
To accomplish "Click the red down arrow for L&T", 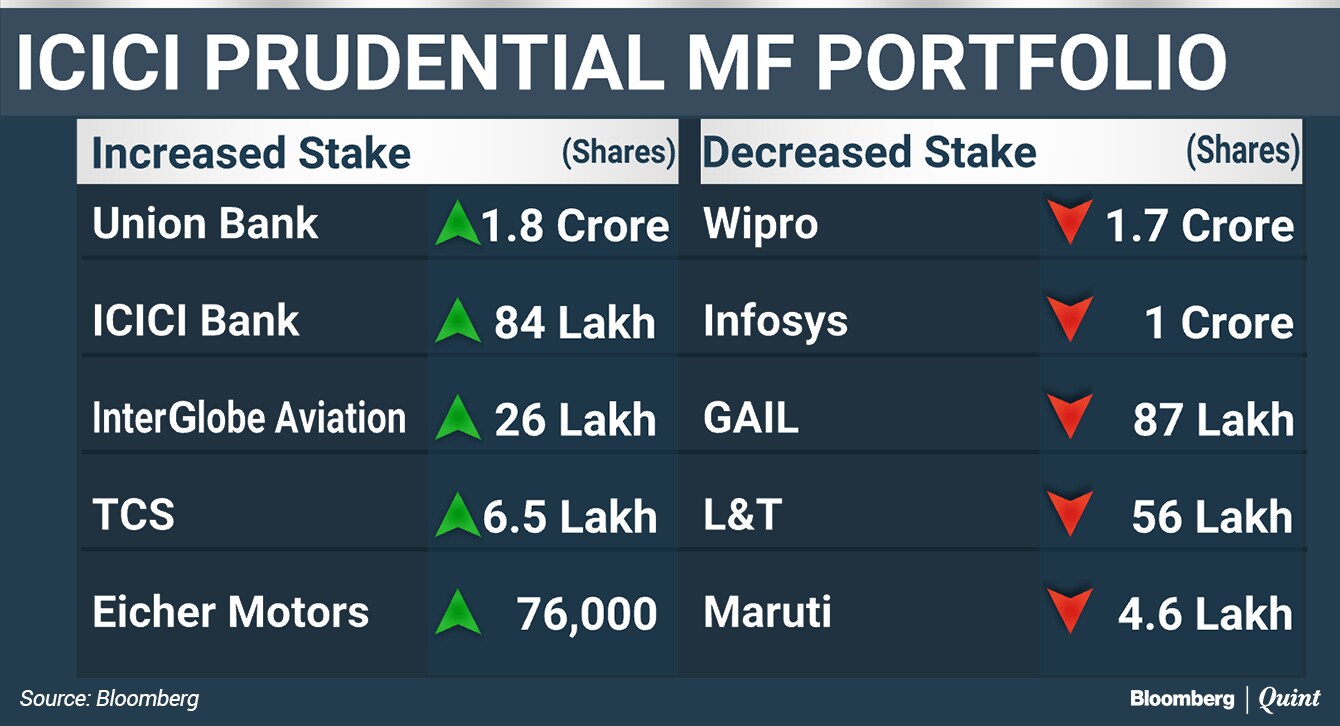I will [1070, 515].
